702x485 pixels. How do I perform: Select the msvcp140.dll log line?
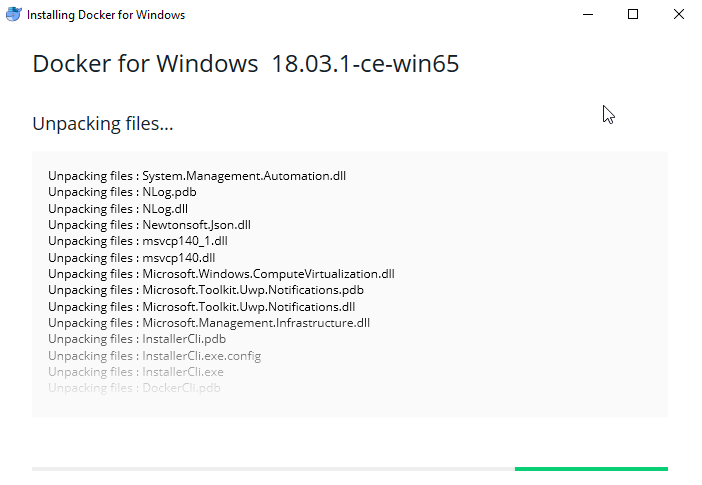click(132, 258)
